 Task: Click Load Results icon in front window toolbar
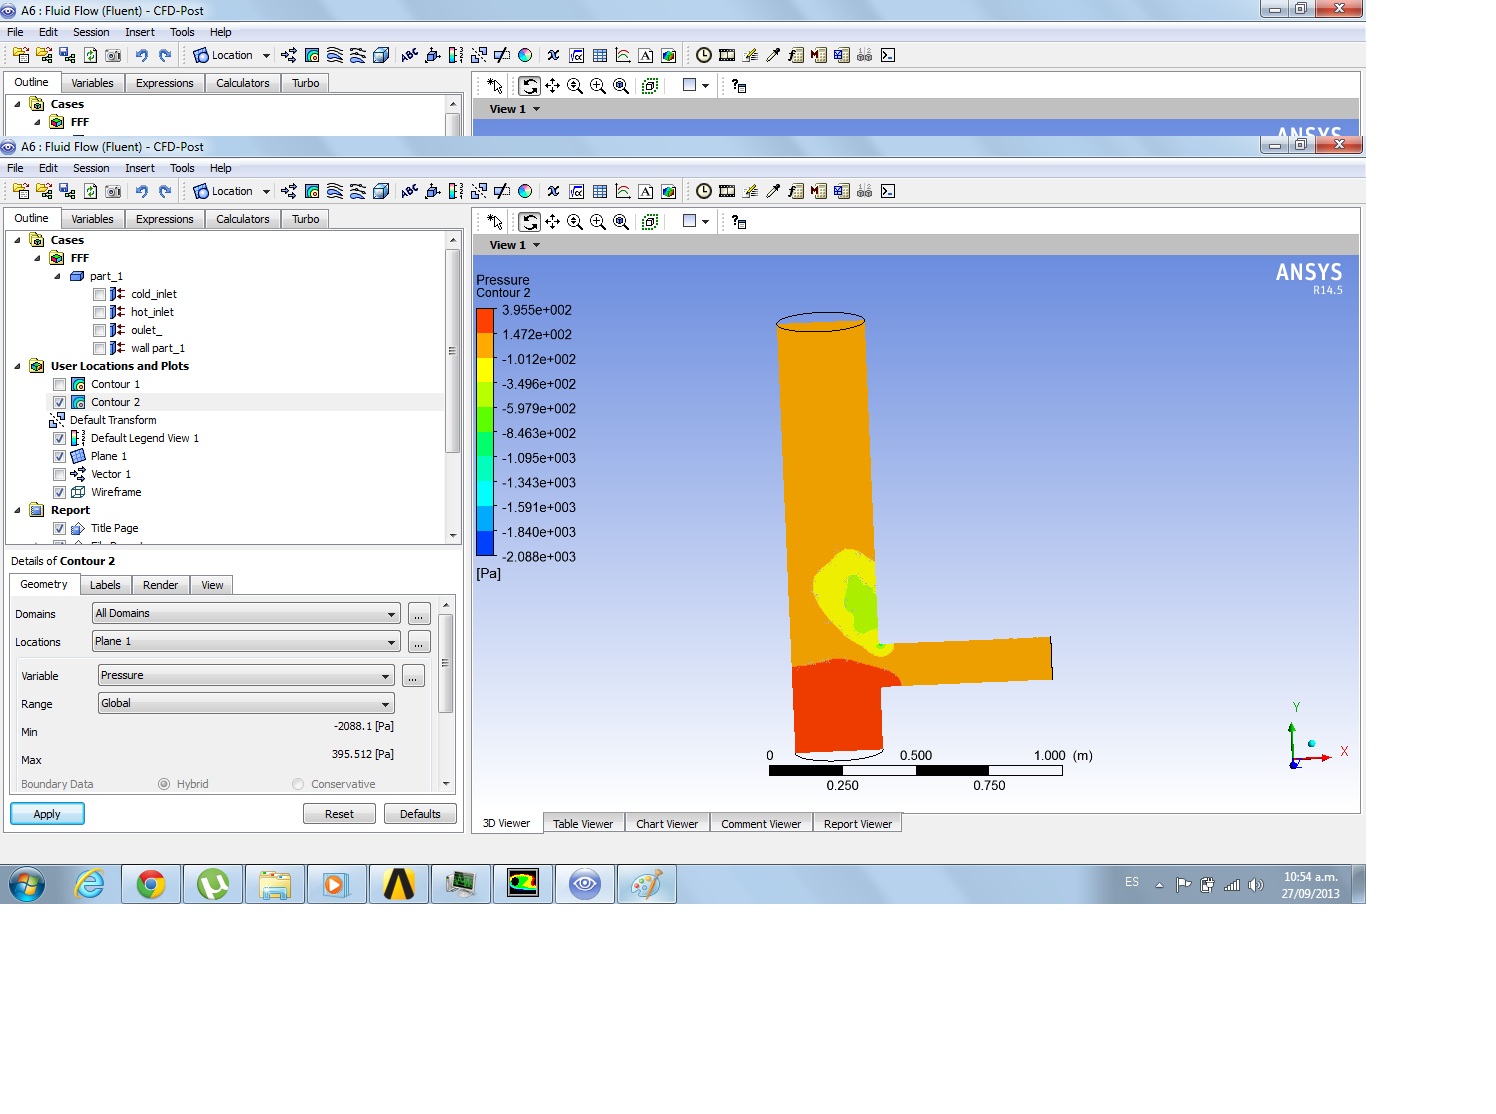(x=21, y=191)
